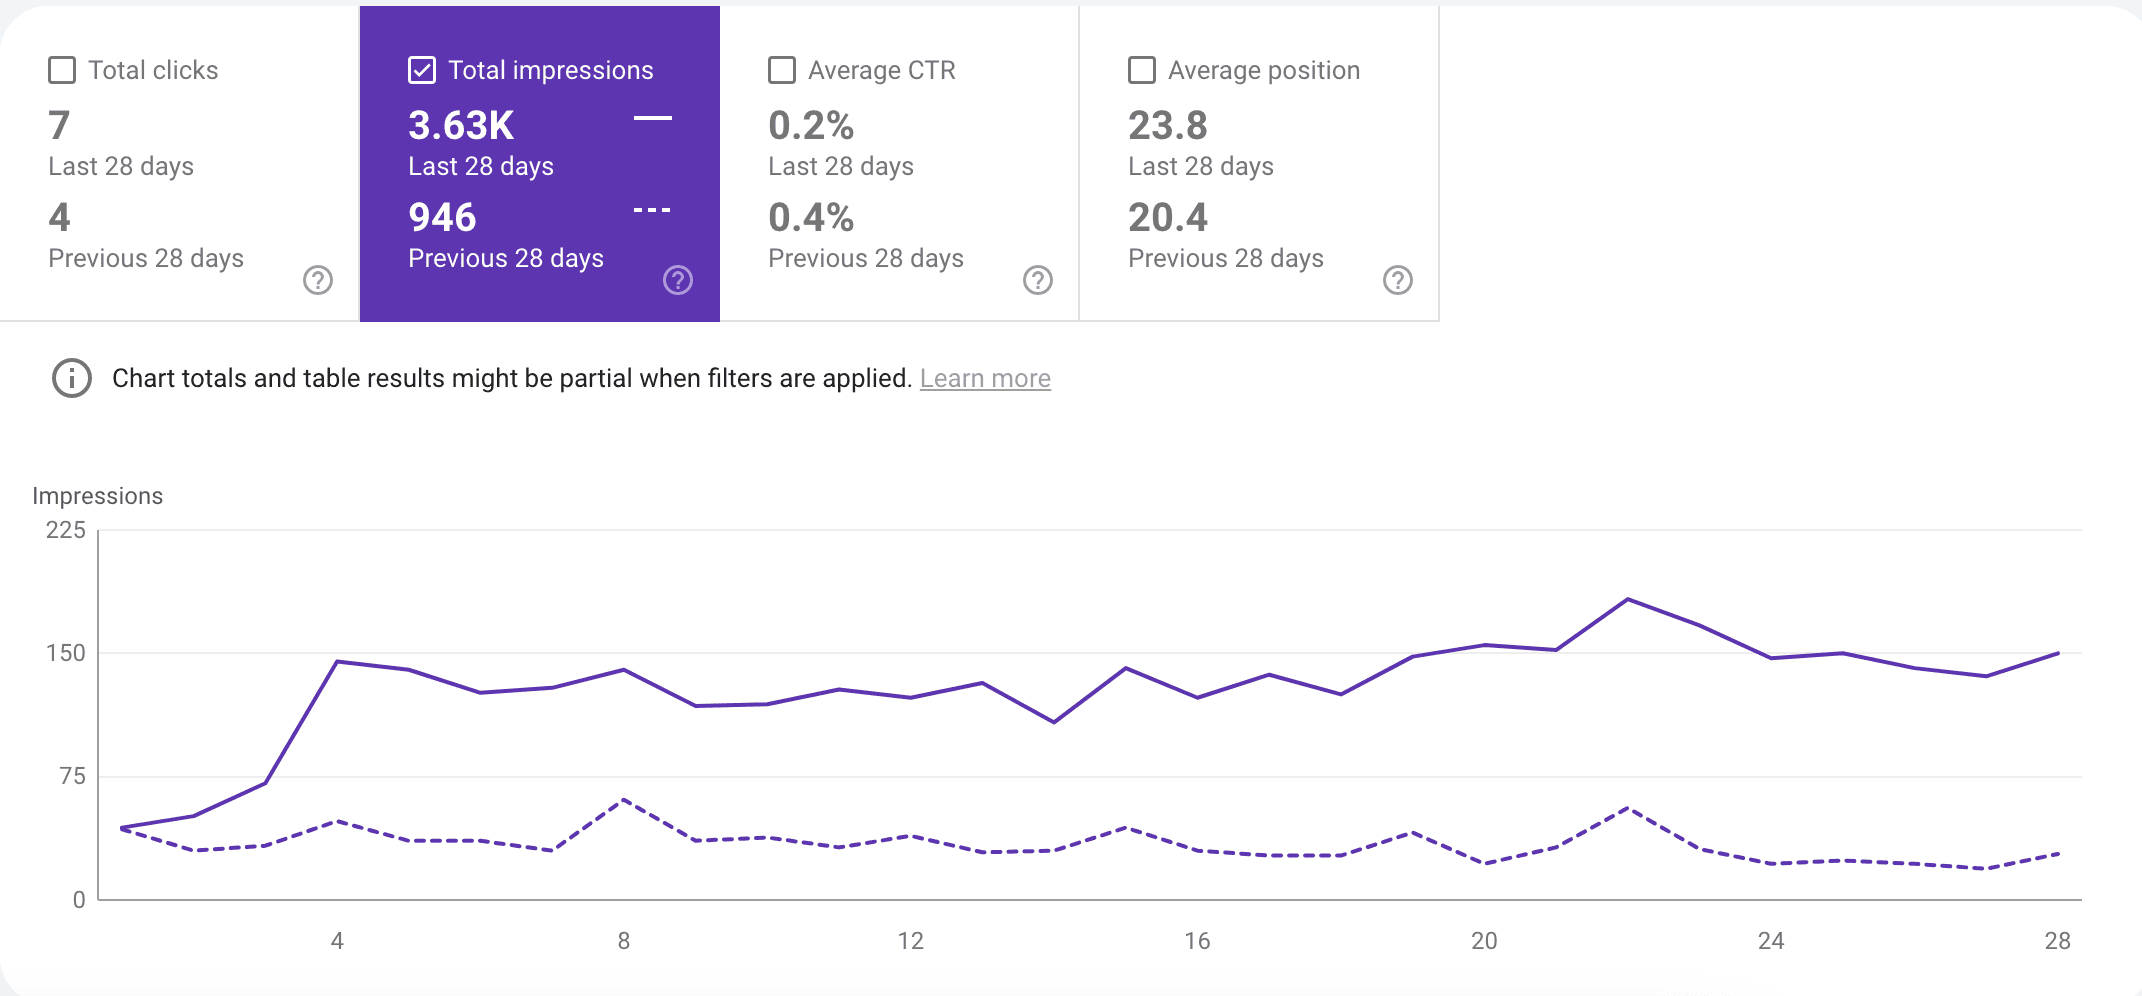This screenshot has width=2142, height=996.
Task: Click the solid line peak near day 22
Action: click(x=1628, y=600)
